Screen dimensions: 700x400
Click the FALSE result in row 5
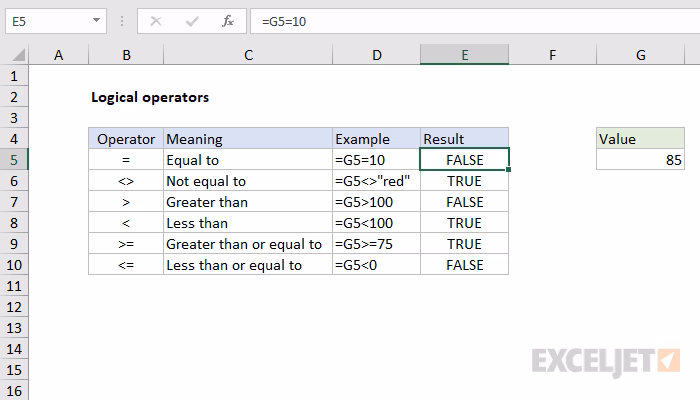pyautogui.click(x=464, y=160)
